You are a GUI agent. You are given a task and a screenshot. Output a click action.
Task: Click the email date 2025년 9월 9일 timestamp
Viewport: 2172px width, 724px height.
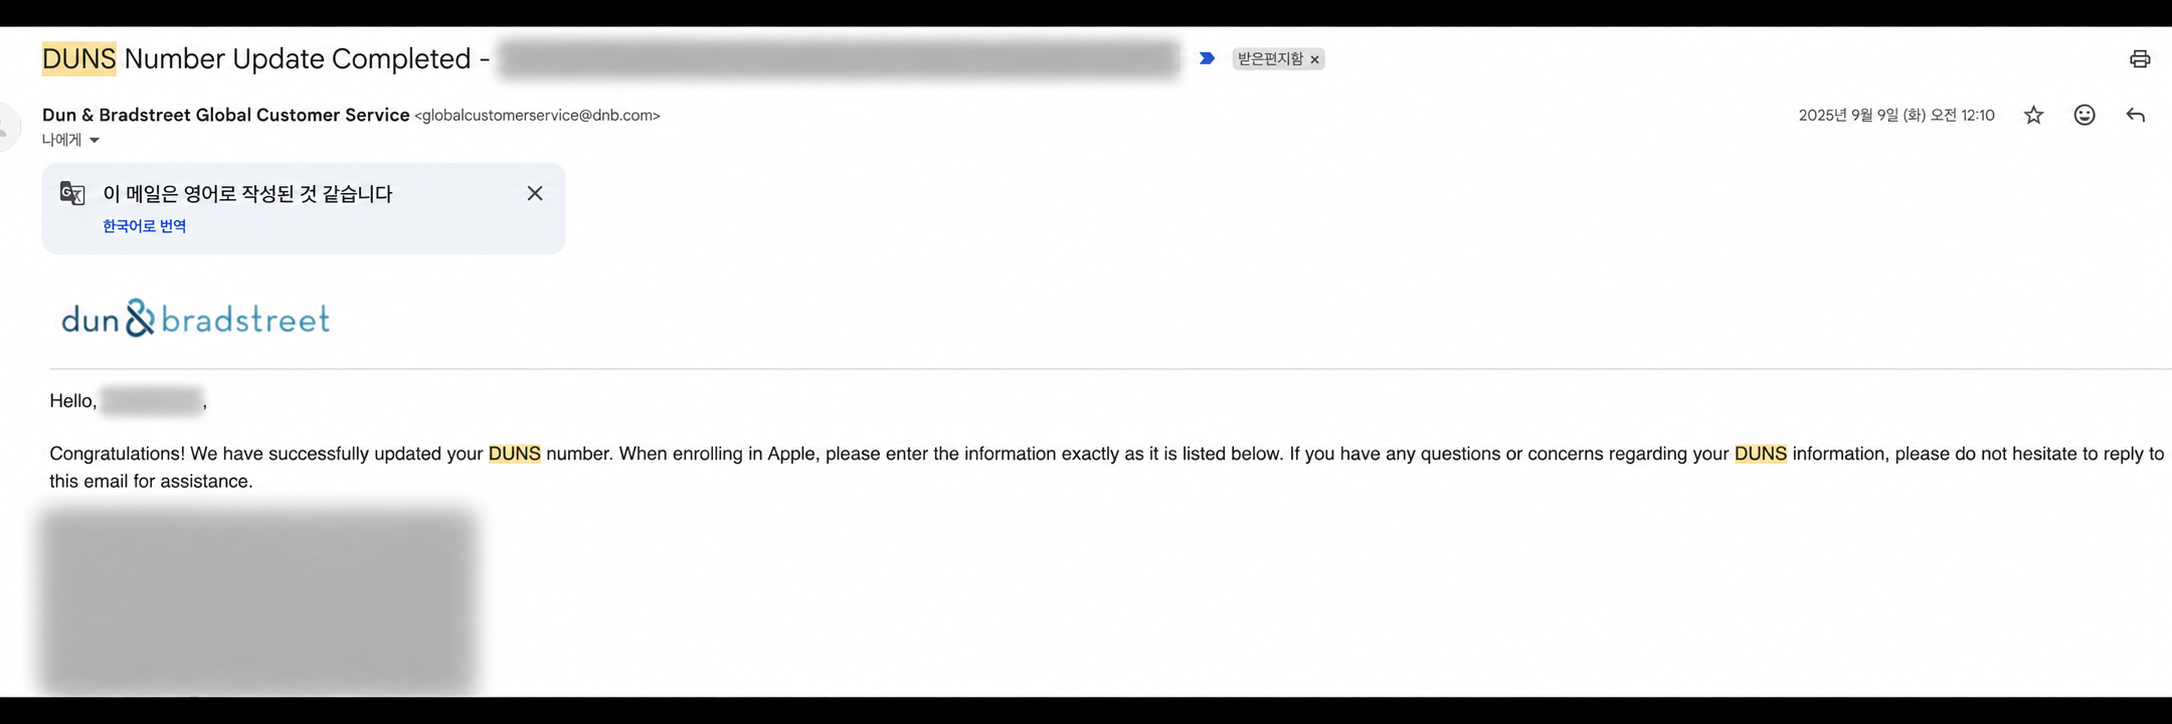pos(1896,115)
